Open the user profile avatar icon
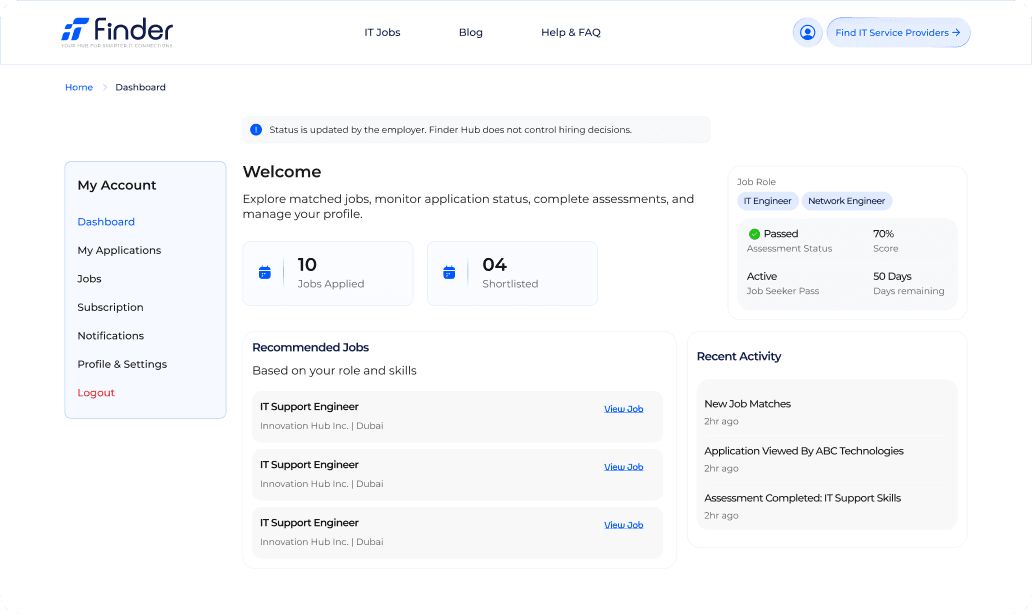This screenshot has width=1032, height=614. coord(808,32)
